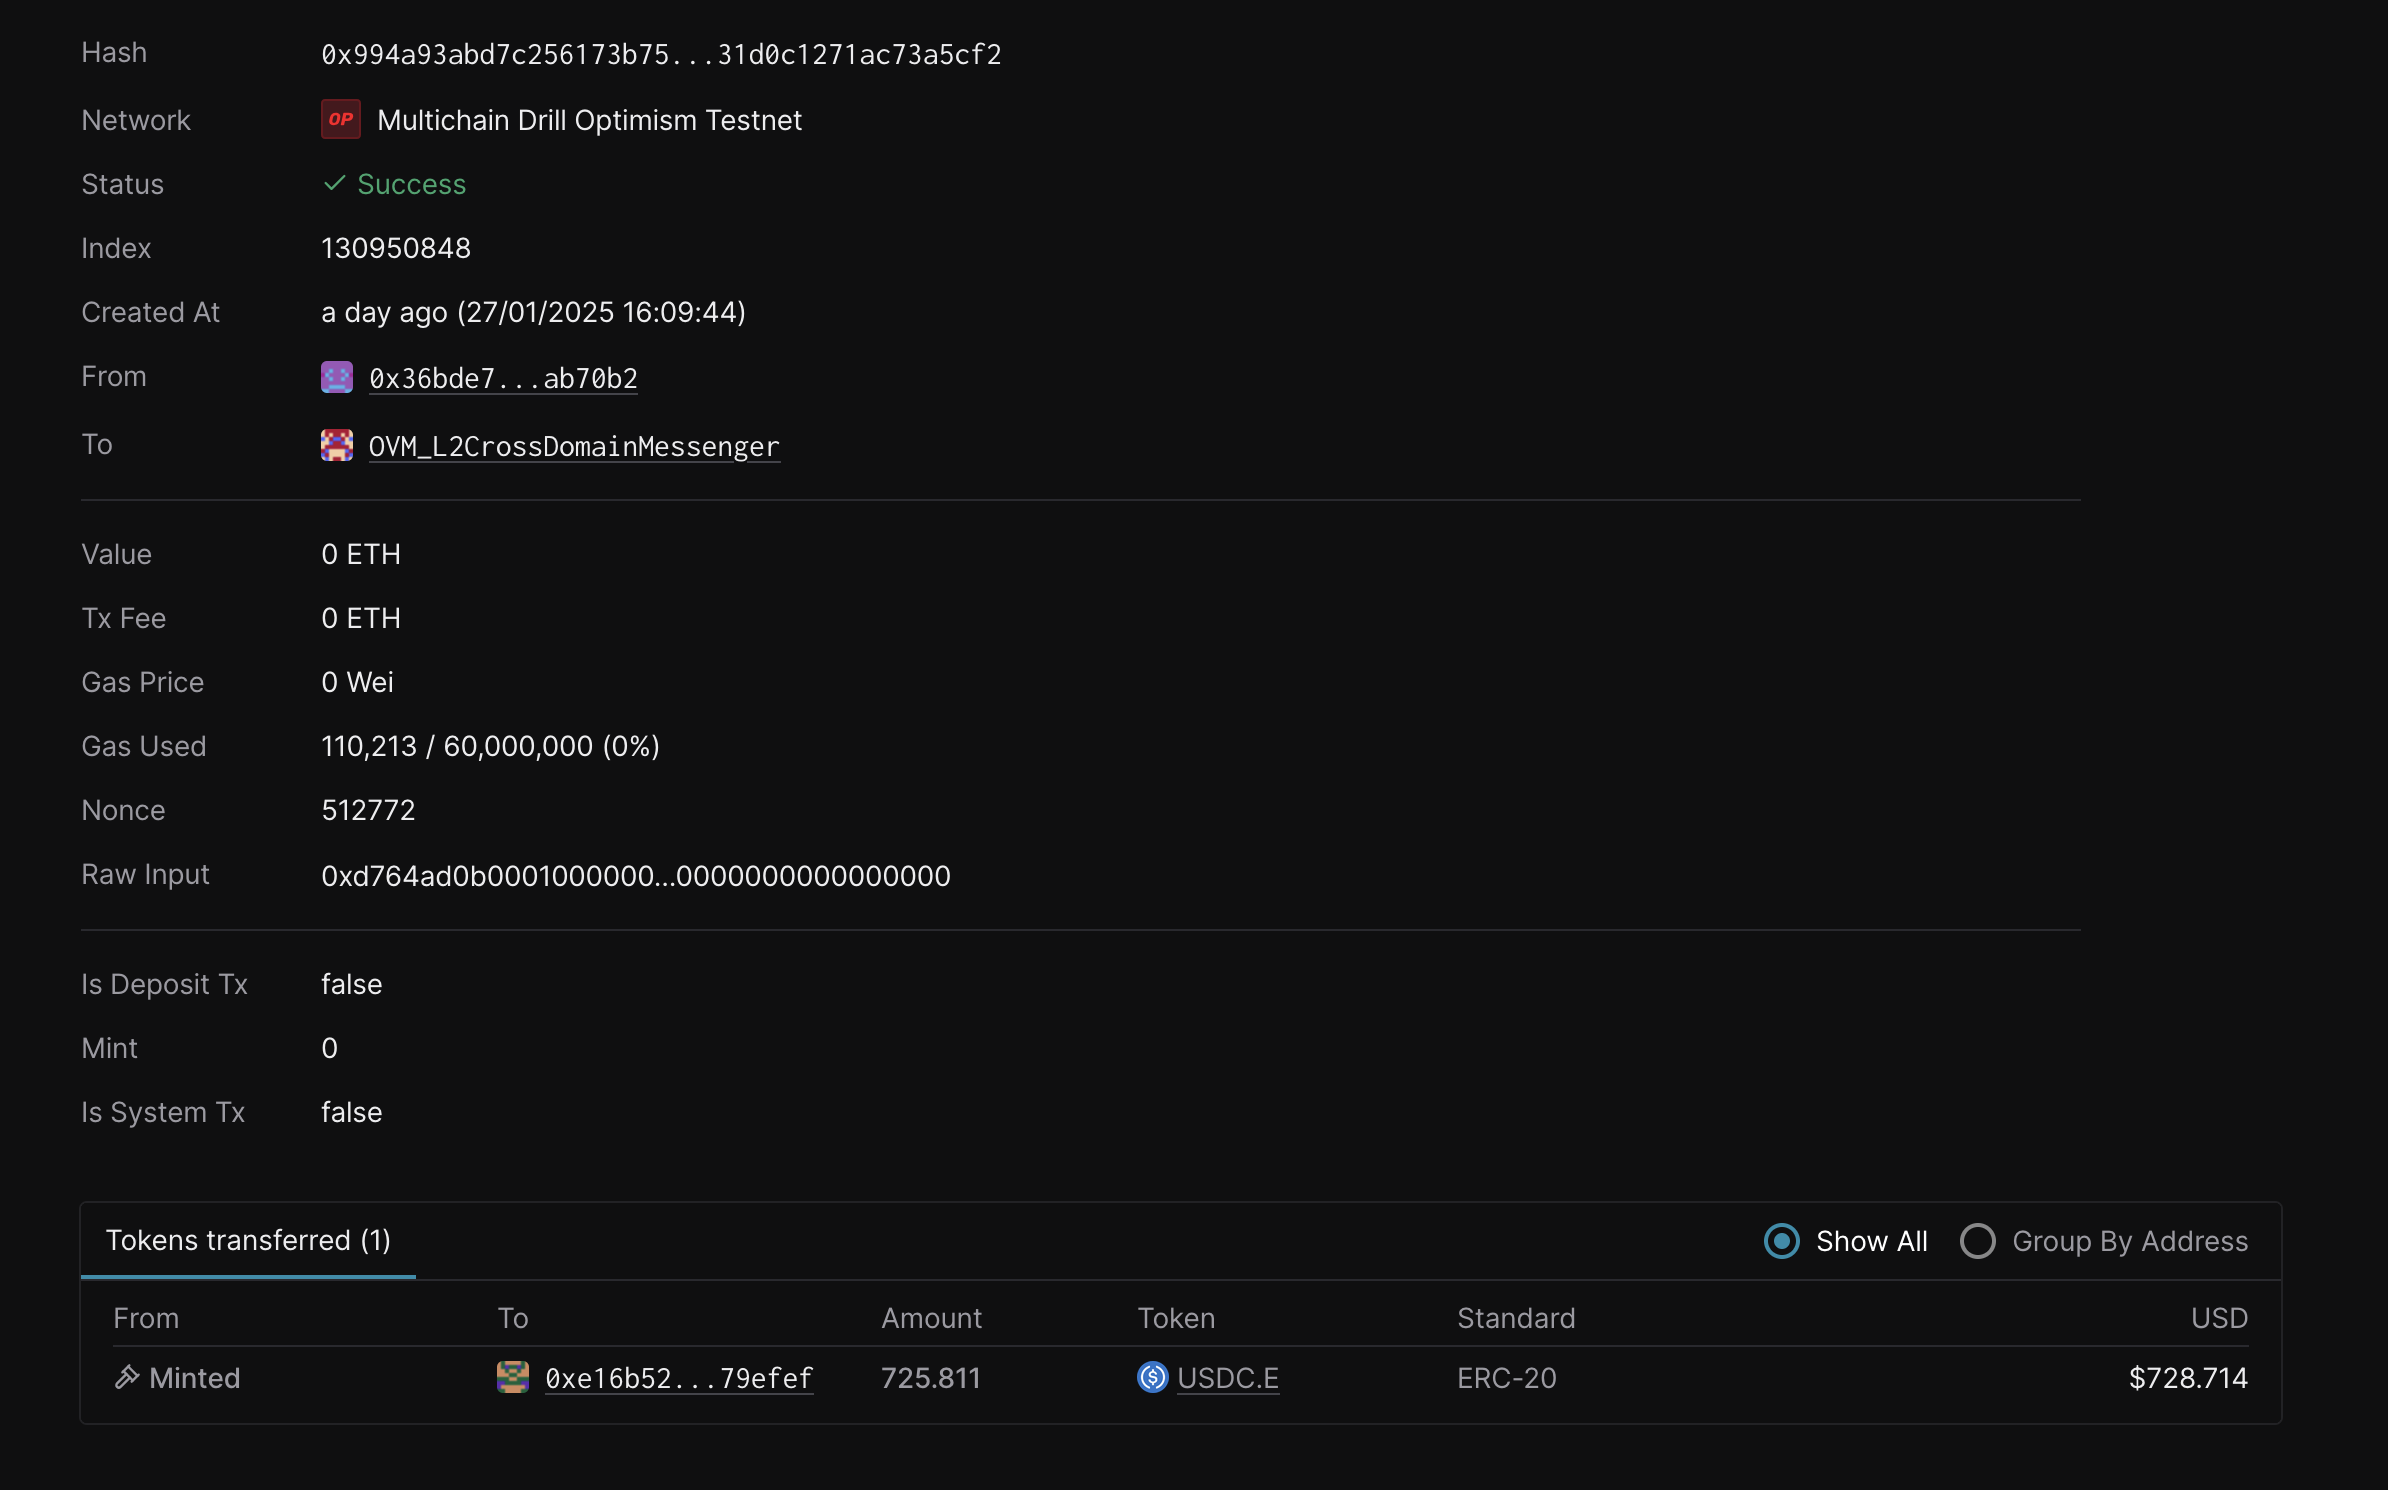This screenshot has width=2388, height=1490.
Task: Click the OVM_L2CrossDomainMessenger contract avatar icon
Action: [337, 445]
